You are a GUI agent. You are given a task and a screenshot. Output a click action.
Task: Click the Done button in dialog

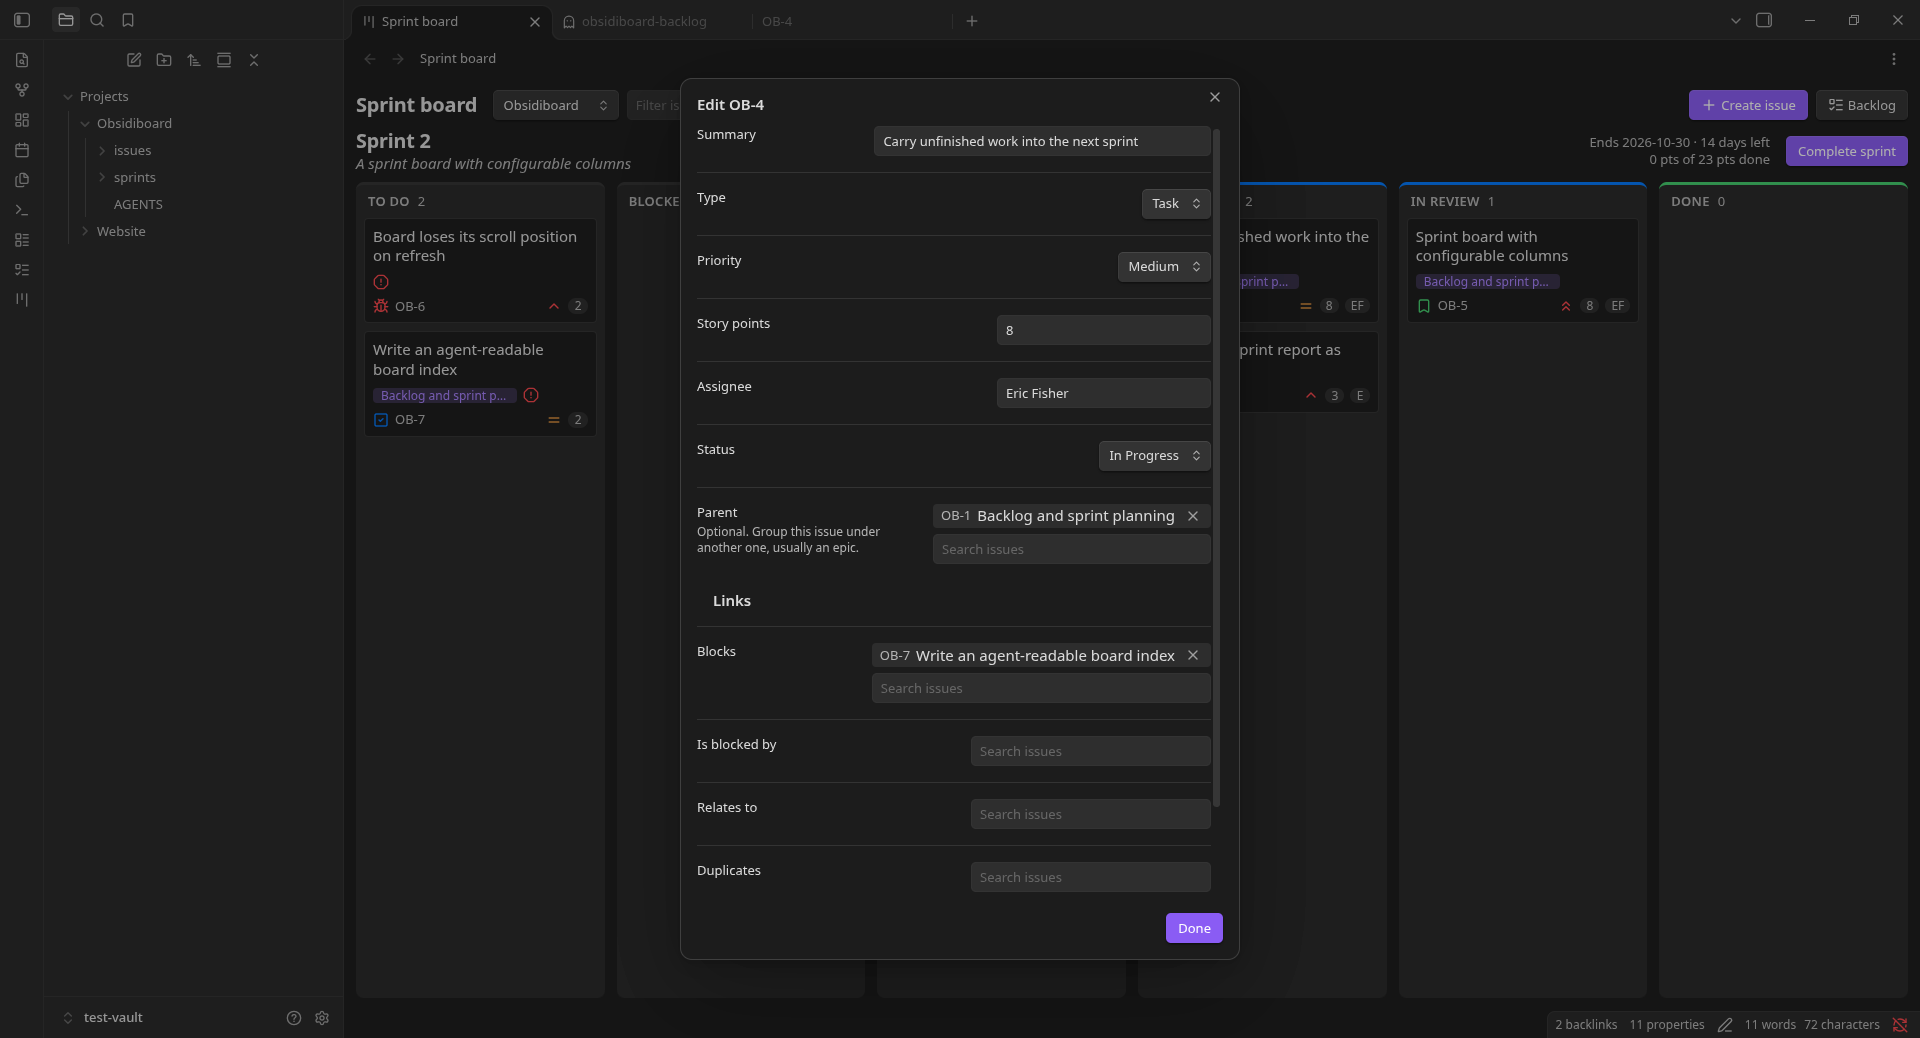[x=1194, y=928]
